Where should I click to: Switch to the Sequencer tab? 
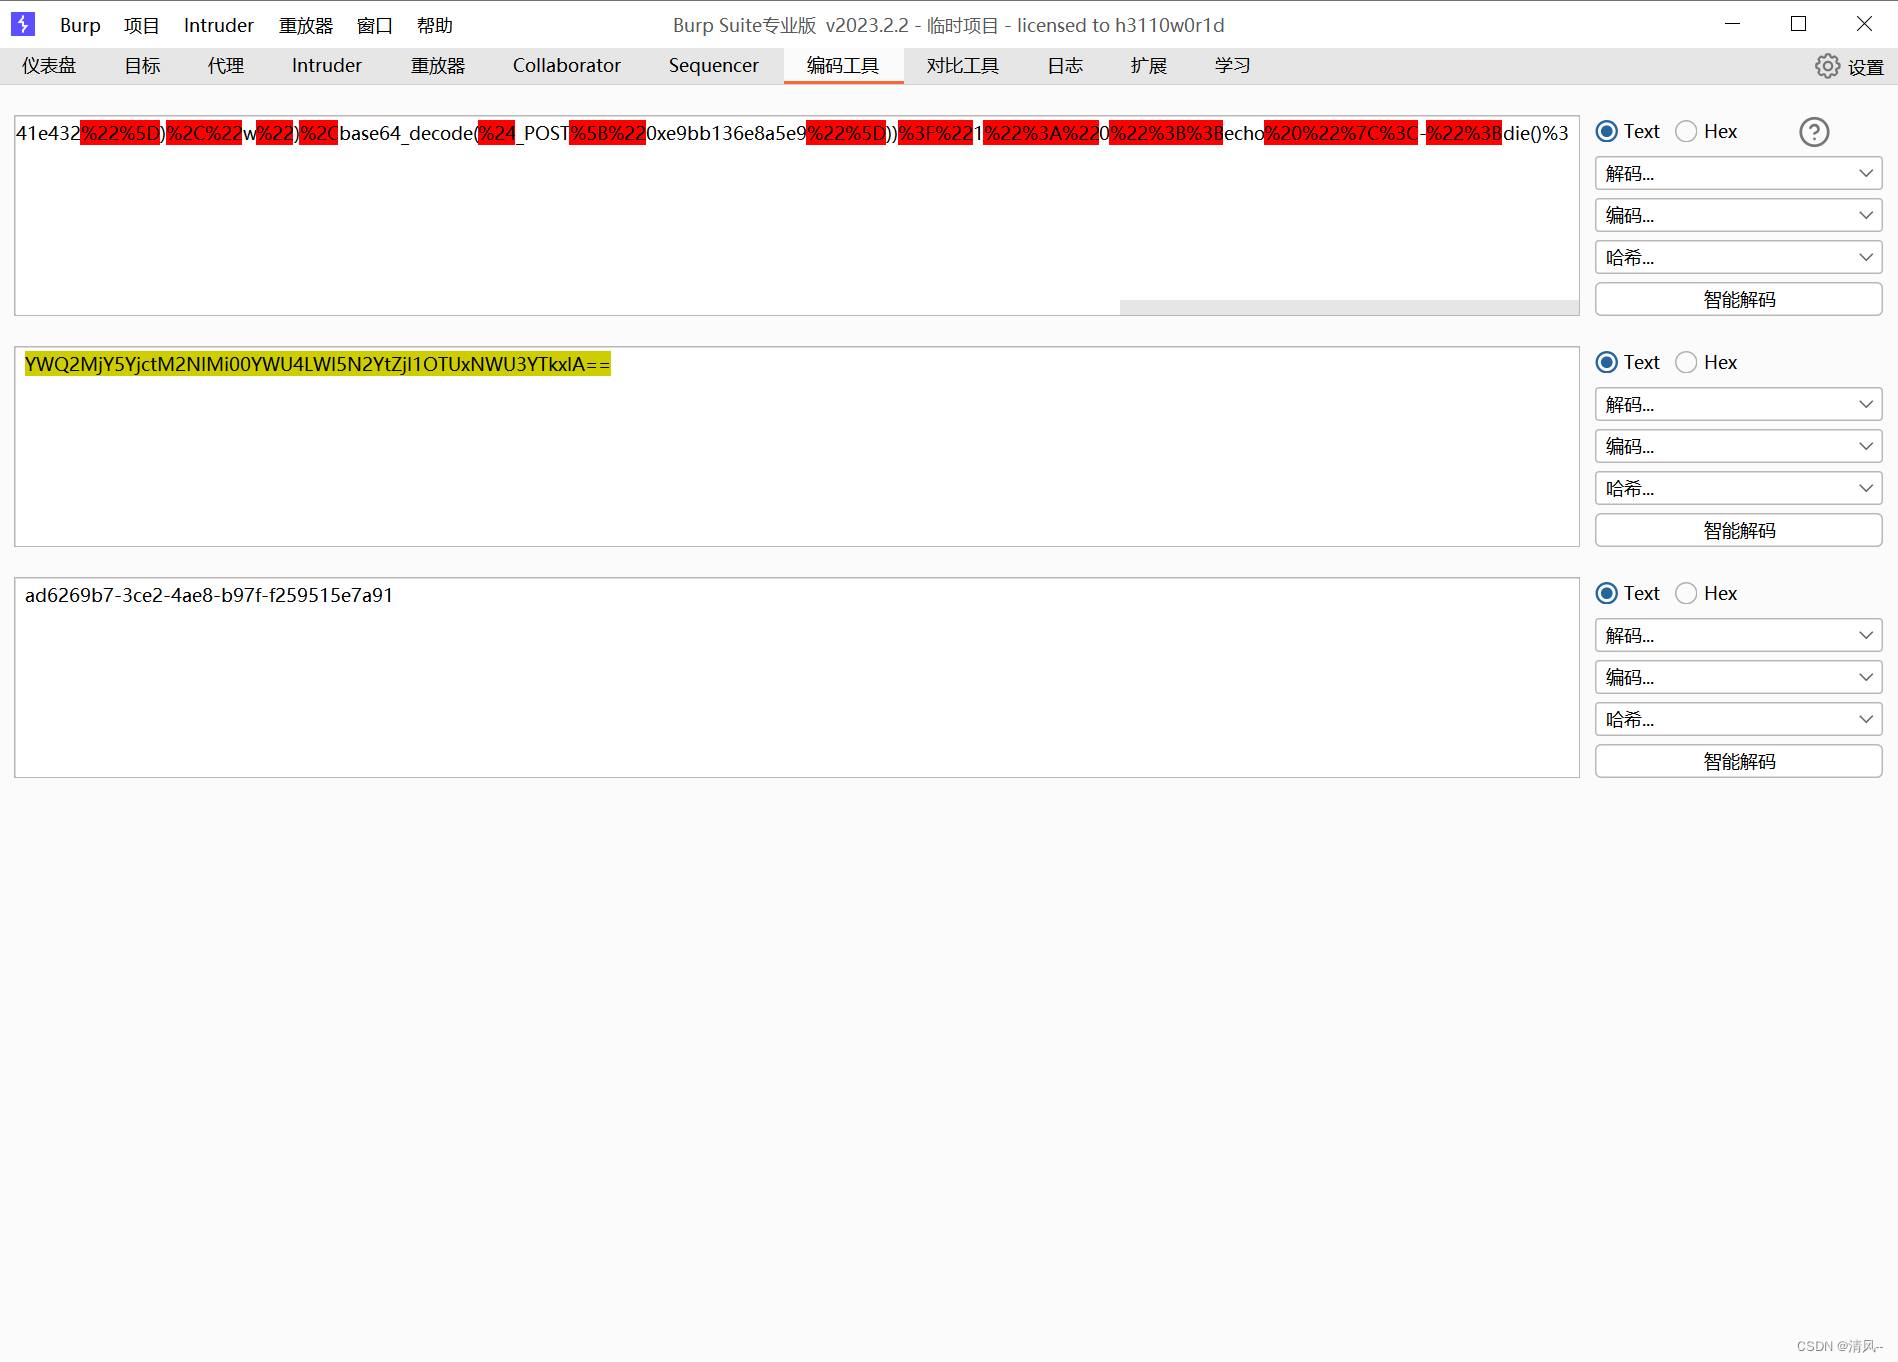(714, 66)
